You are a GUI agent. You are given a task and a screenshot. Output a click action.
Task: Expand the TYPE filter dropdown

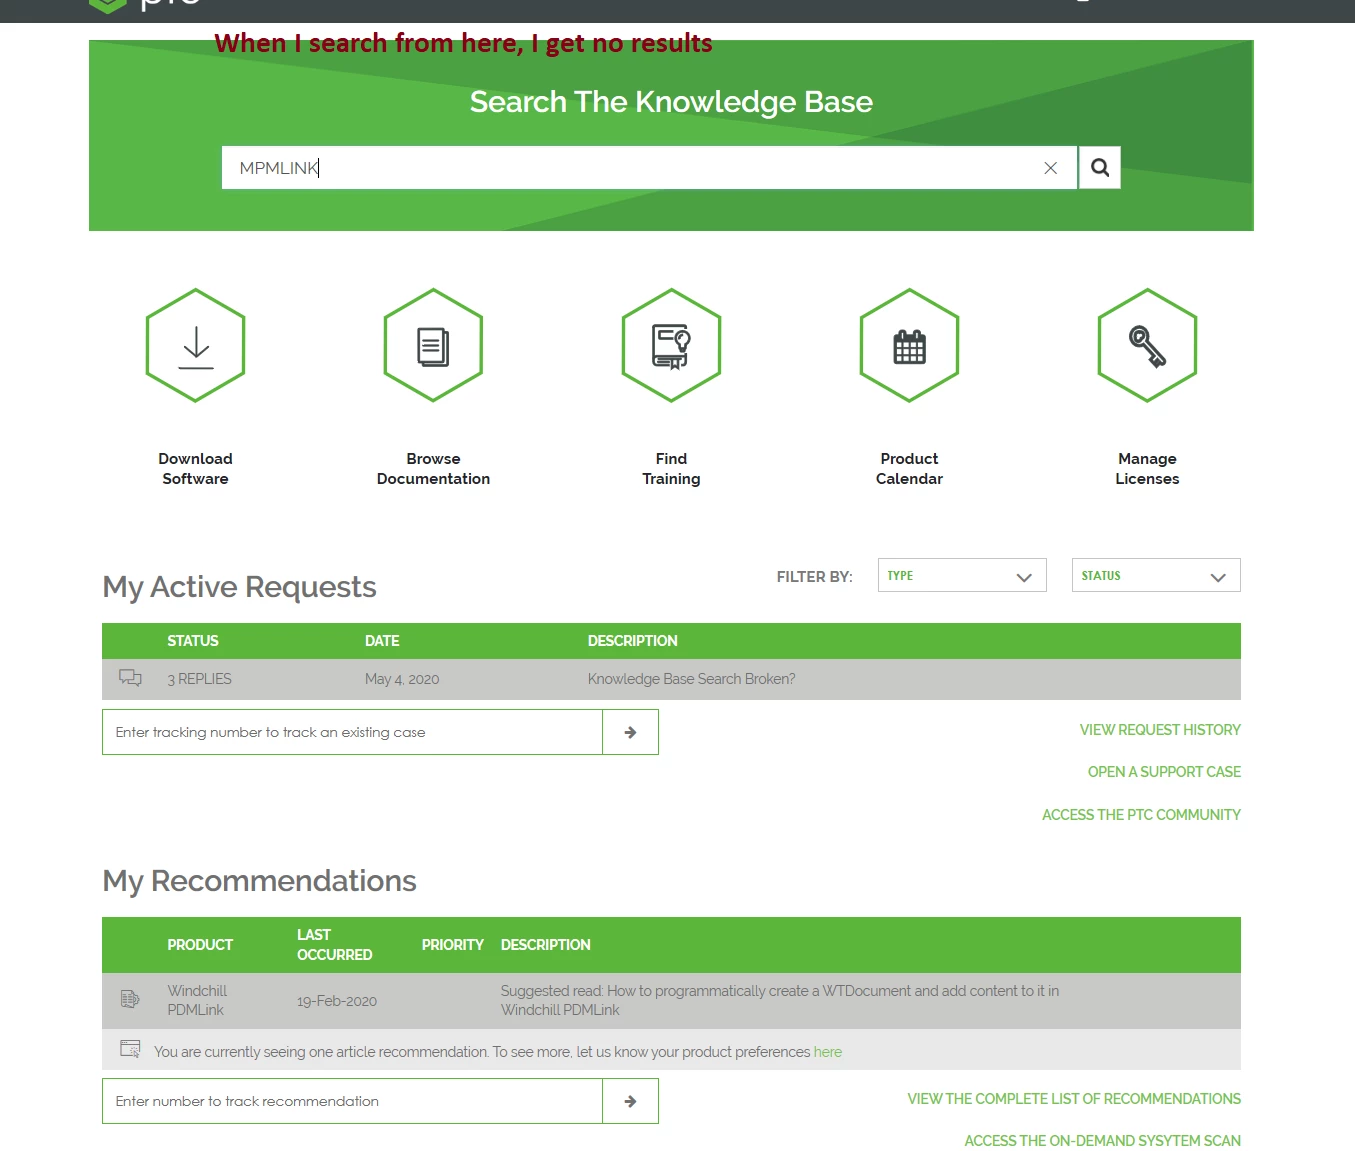click(x=962, y=575)
